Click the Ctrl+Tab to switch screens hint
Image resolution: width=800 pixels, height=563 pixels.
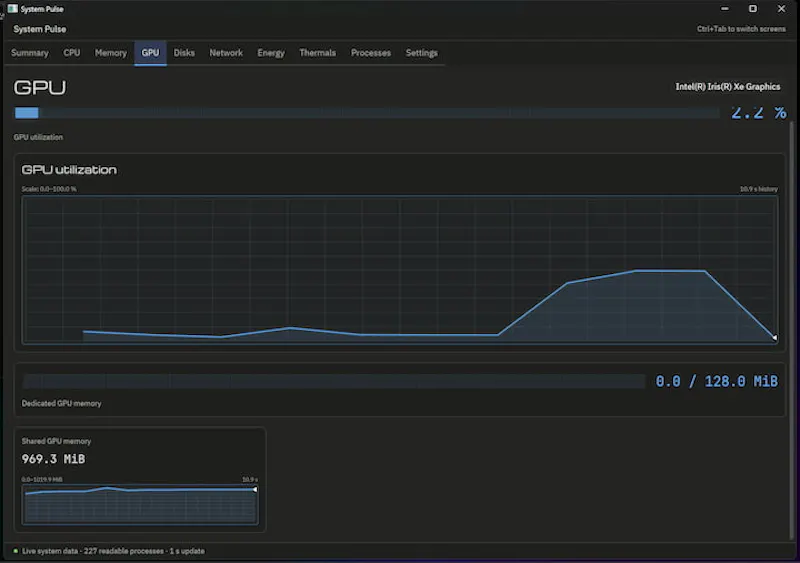click(x=741, y=29)
